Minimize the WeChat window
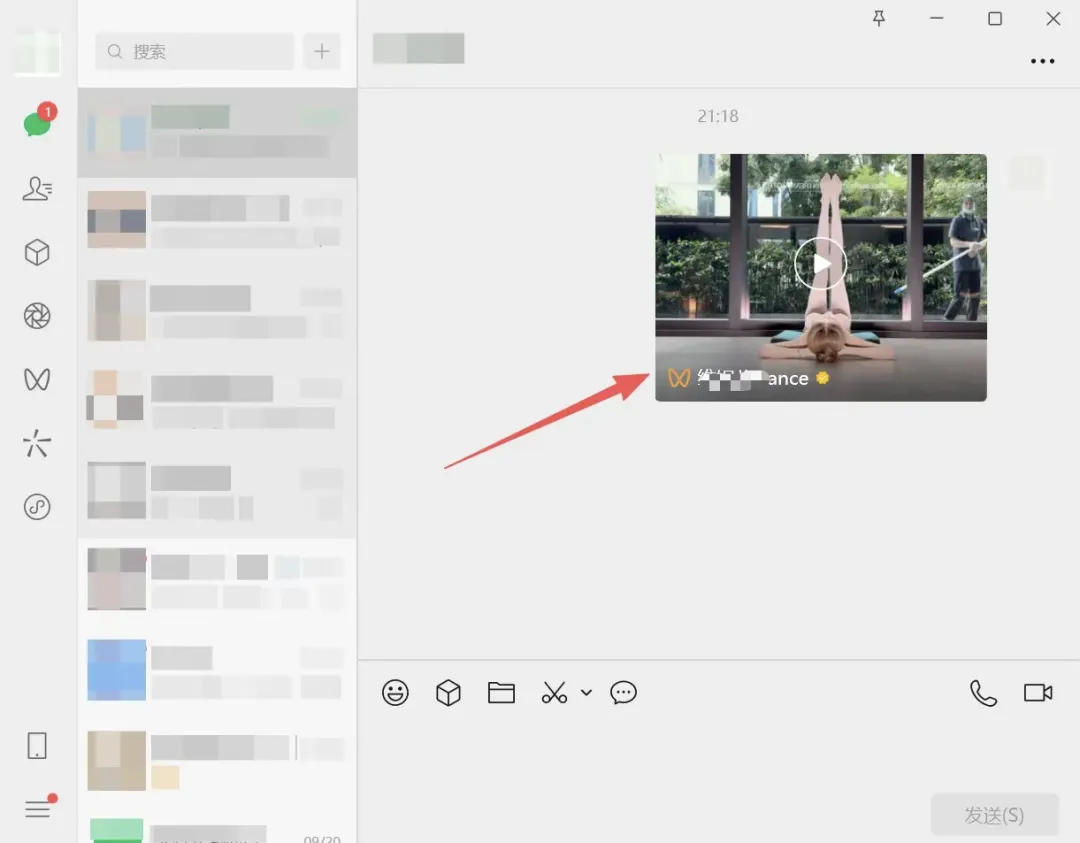1080x843 pixels. 937,19
